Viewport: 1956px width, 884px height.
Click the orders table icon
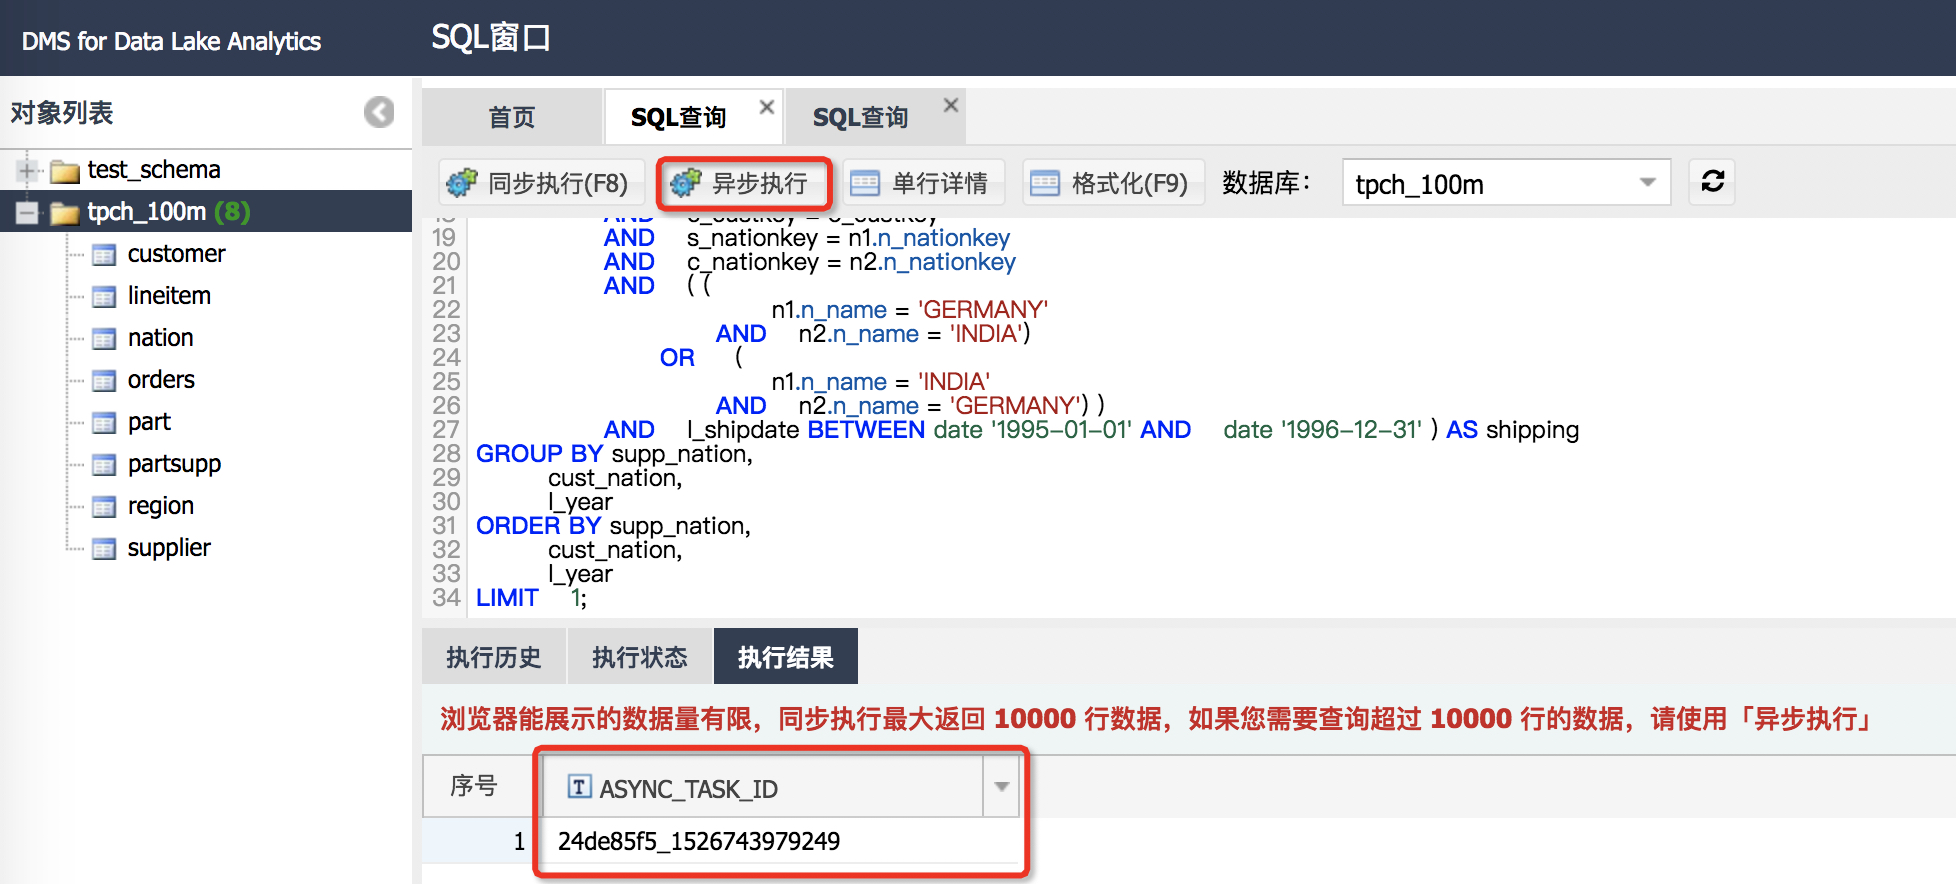104,381
